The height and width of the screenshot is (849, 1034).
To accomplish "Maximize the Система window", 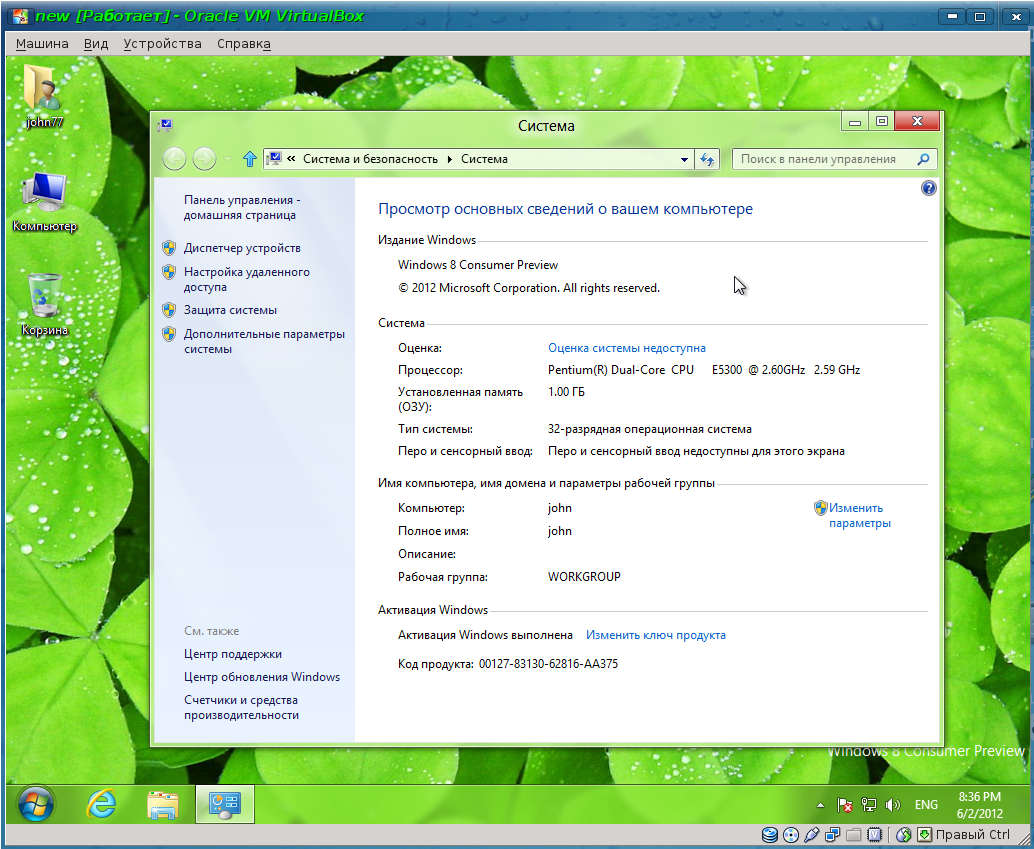I will [882, 122].
